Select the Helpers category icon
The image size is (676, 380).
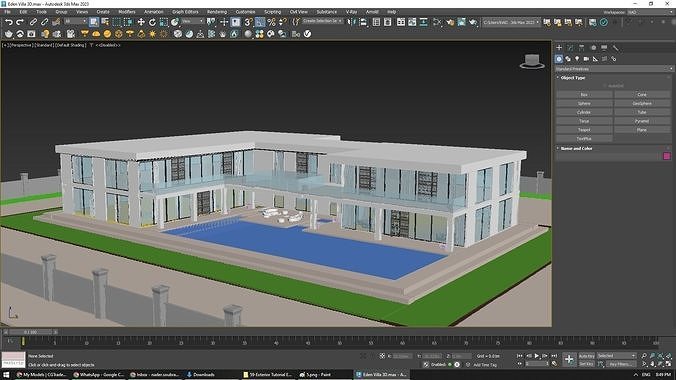pos(595,59)
